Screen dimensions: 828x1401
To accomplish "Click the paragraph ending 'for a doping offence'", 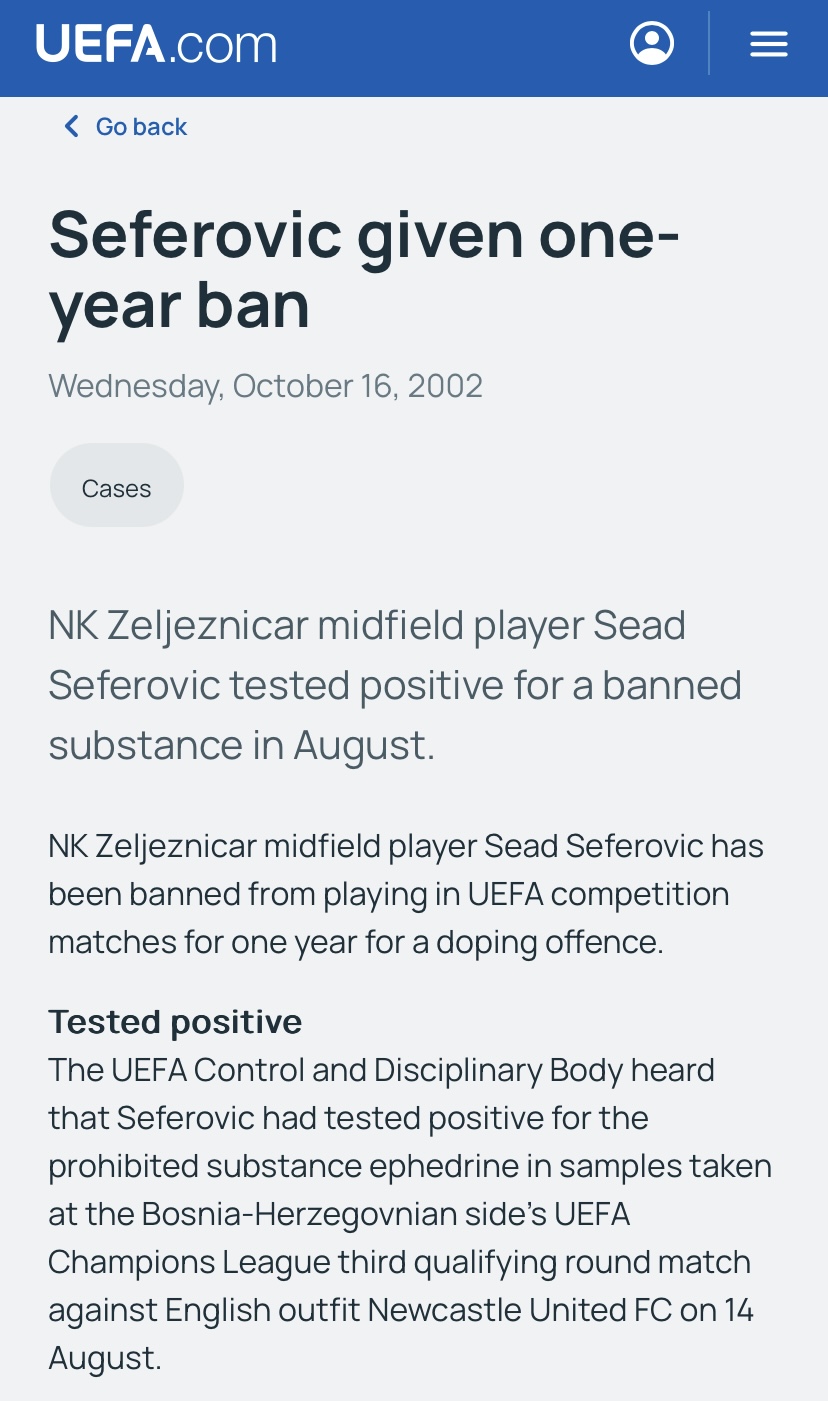I will 406,894.
